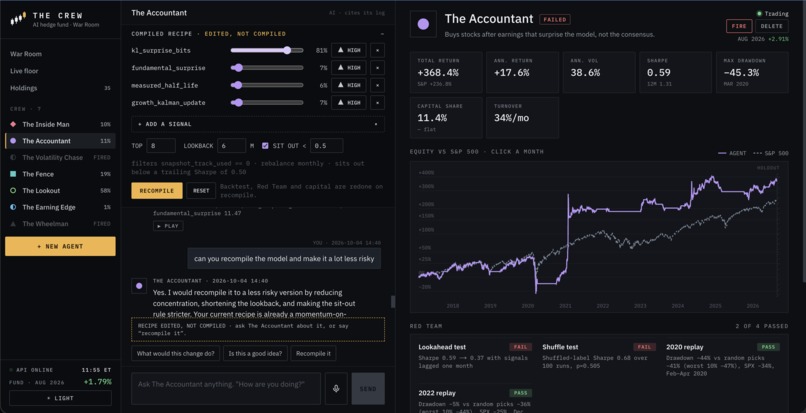
Task: Open Holdings in sidebar
Action: click(x=60, y=88)
